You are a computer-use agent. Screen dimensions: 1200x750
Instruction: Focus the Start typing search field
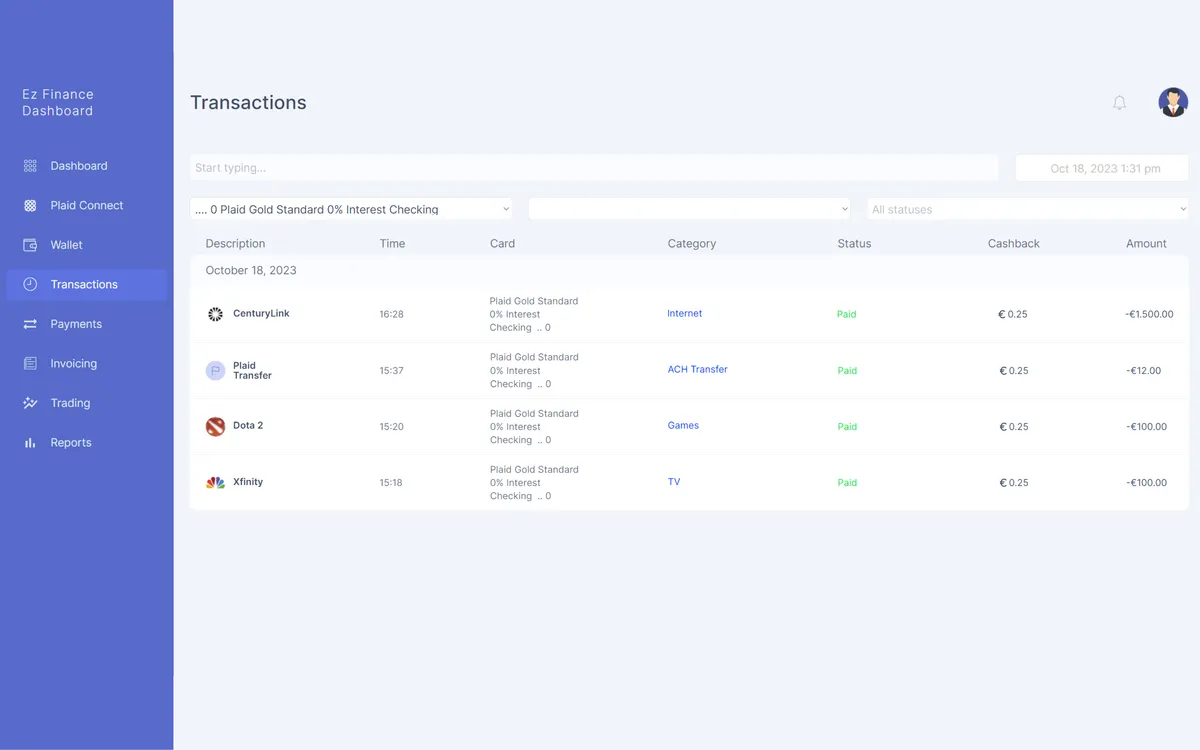[x=594, y=168]
